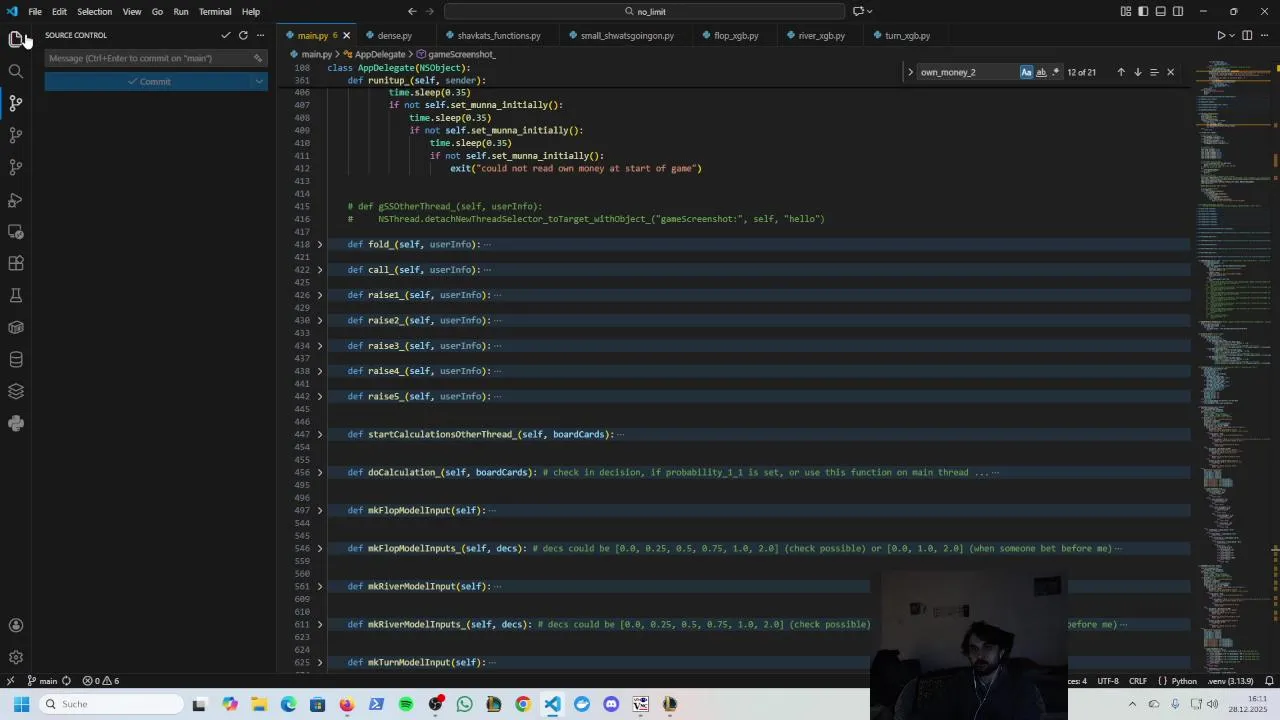This screenshot has width=1280, height=720.
Task: Change Python language mode in status bar
Action: point(1184,681)
